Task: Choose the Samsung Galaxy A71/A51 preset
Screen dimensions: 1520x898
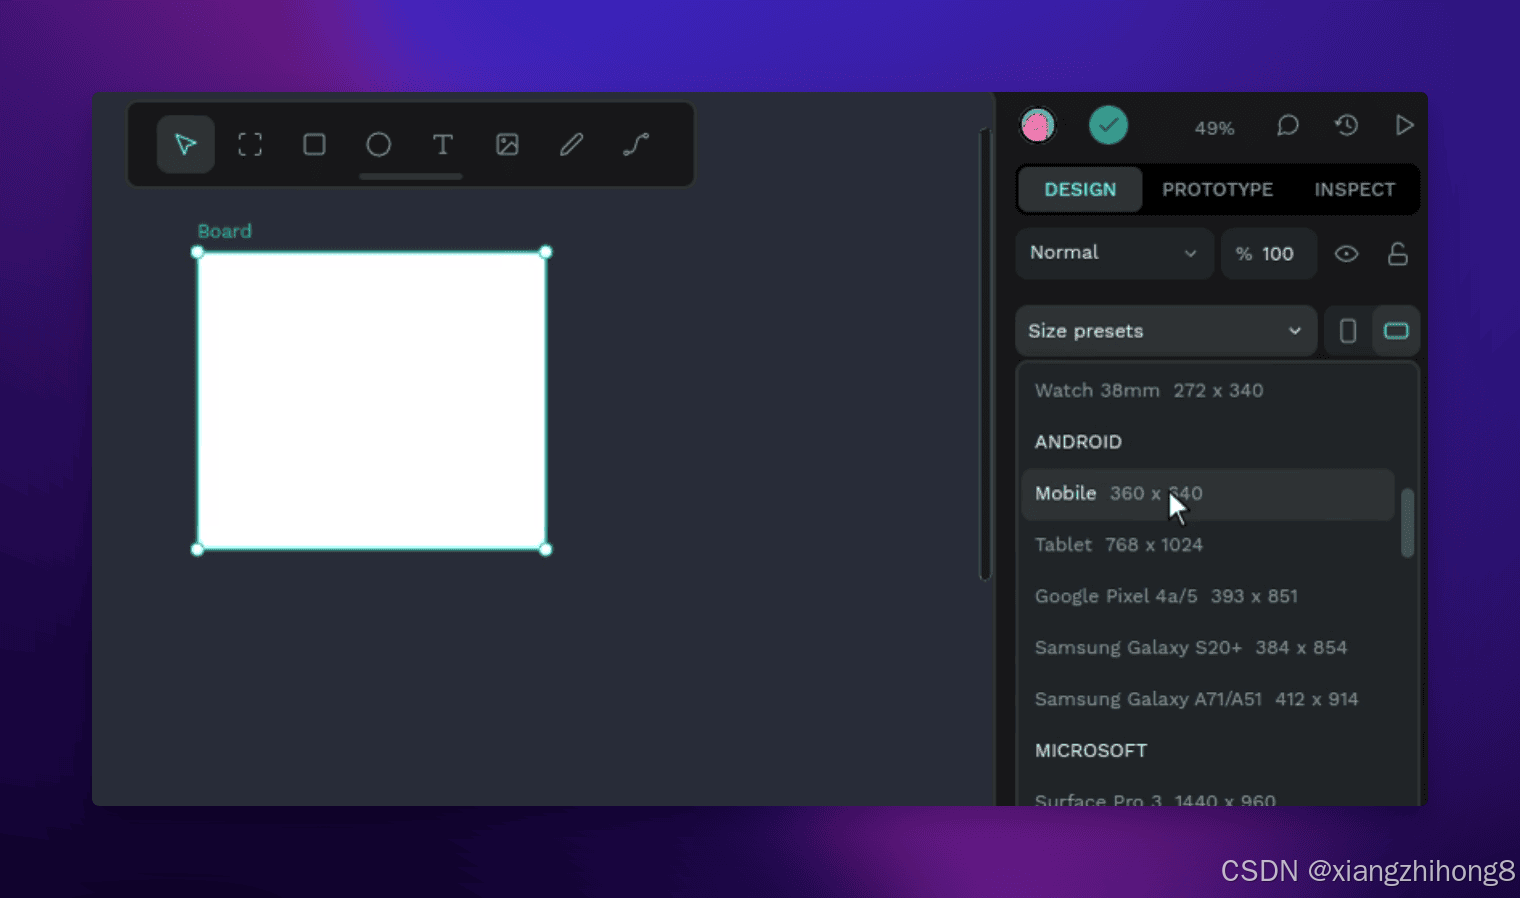Action: point(1208,700)
